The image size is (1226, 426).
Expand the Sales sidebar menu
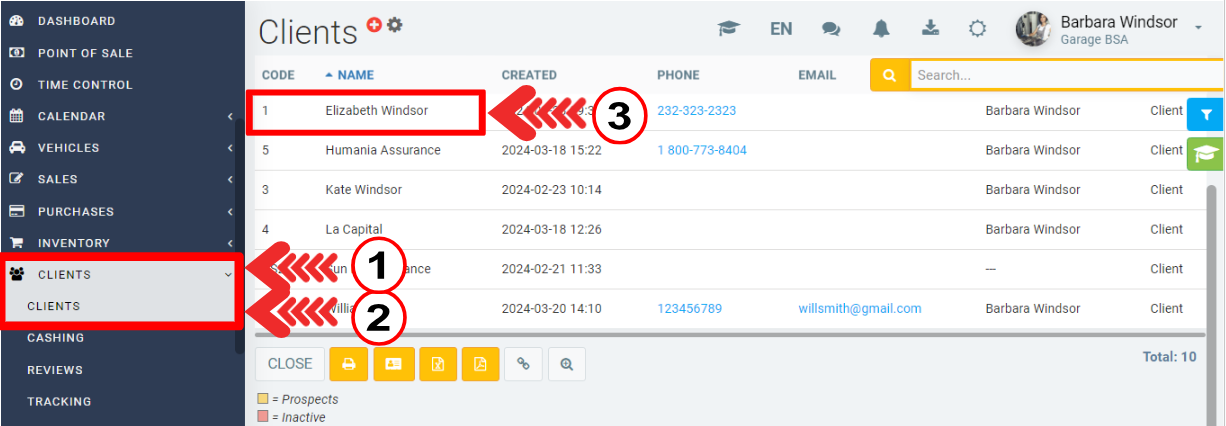click(x=120, y=180)
